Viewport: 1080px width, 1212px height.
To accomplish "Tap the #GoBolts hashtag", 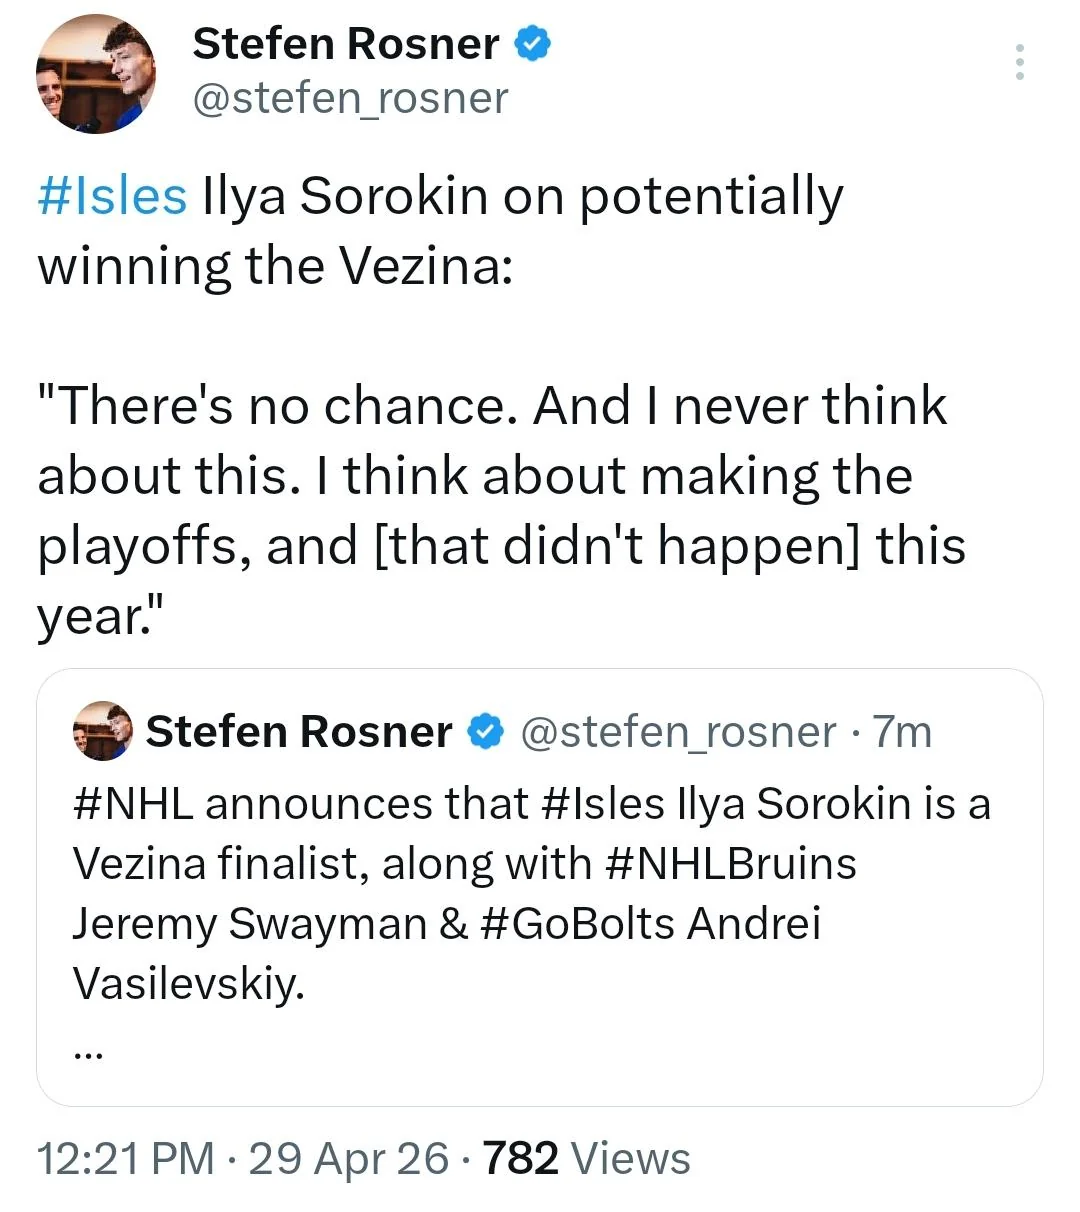I will 578,924.
